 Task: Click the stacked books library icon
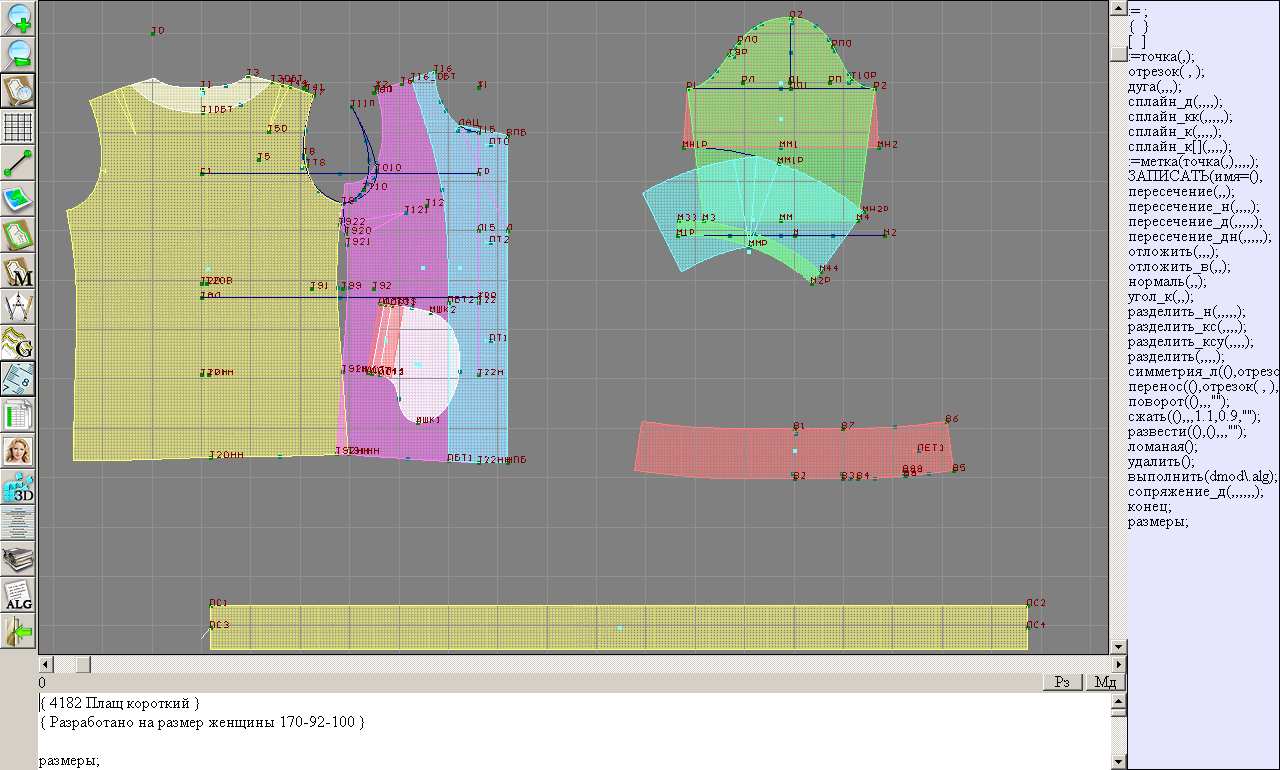click(19, 558)
